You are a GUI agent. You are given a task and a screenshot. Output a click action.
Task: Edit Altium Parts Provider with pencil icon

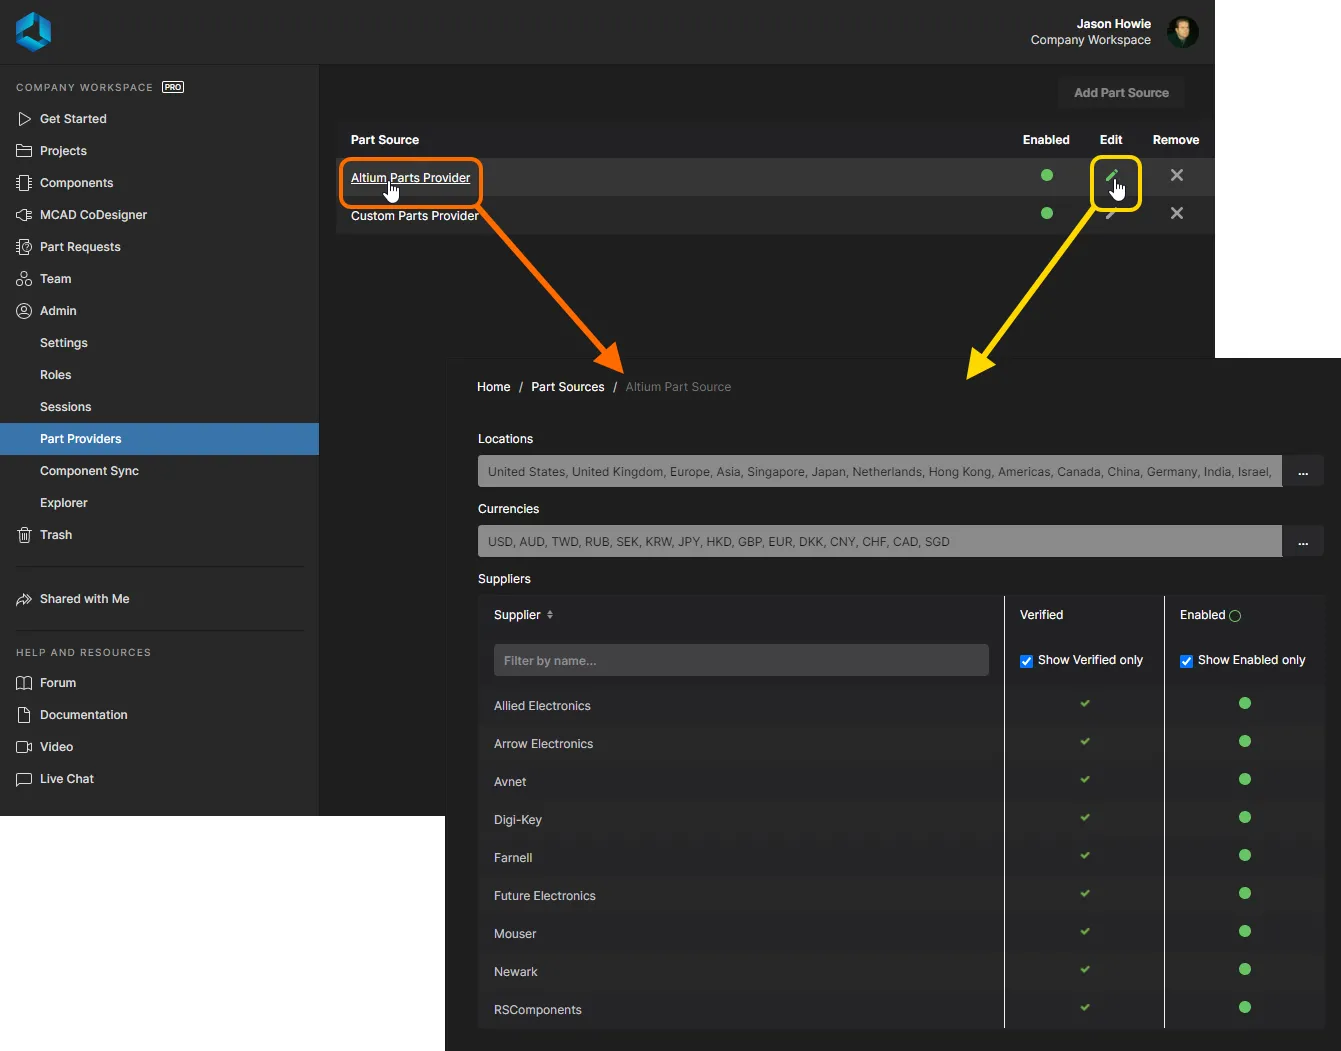tap(1111, 175)
